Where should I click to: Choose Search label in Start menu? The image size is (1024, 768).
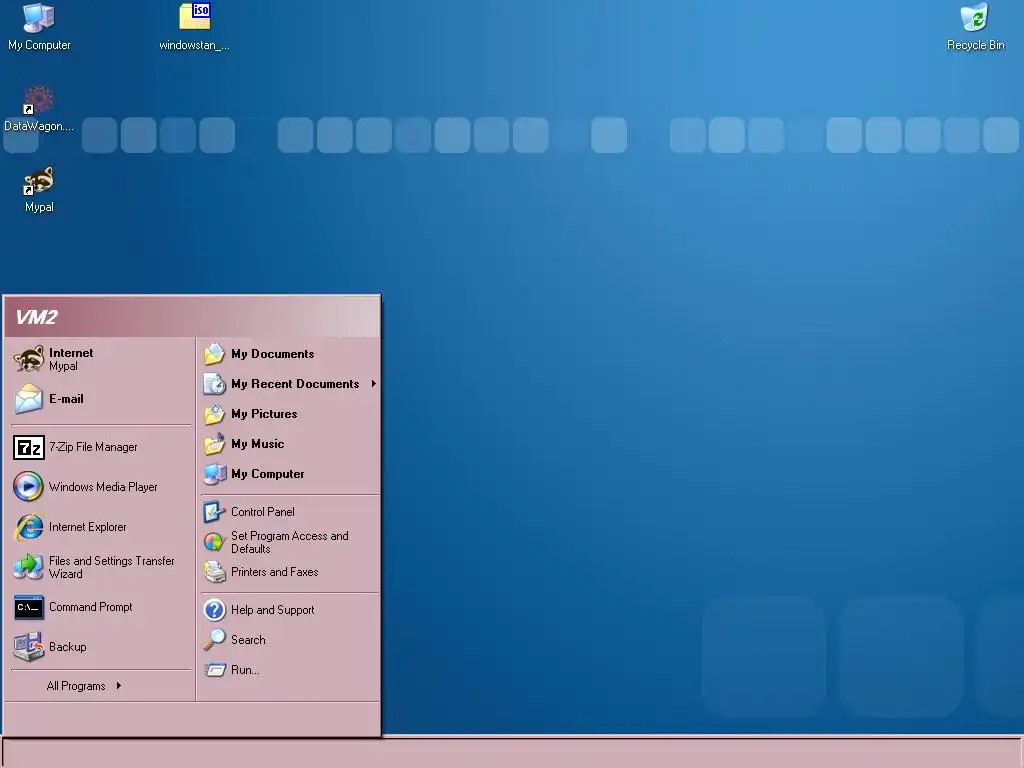coord(248,640)
